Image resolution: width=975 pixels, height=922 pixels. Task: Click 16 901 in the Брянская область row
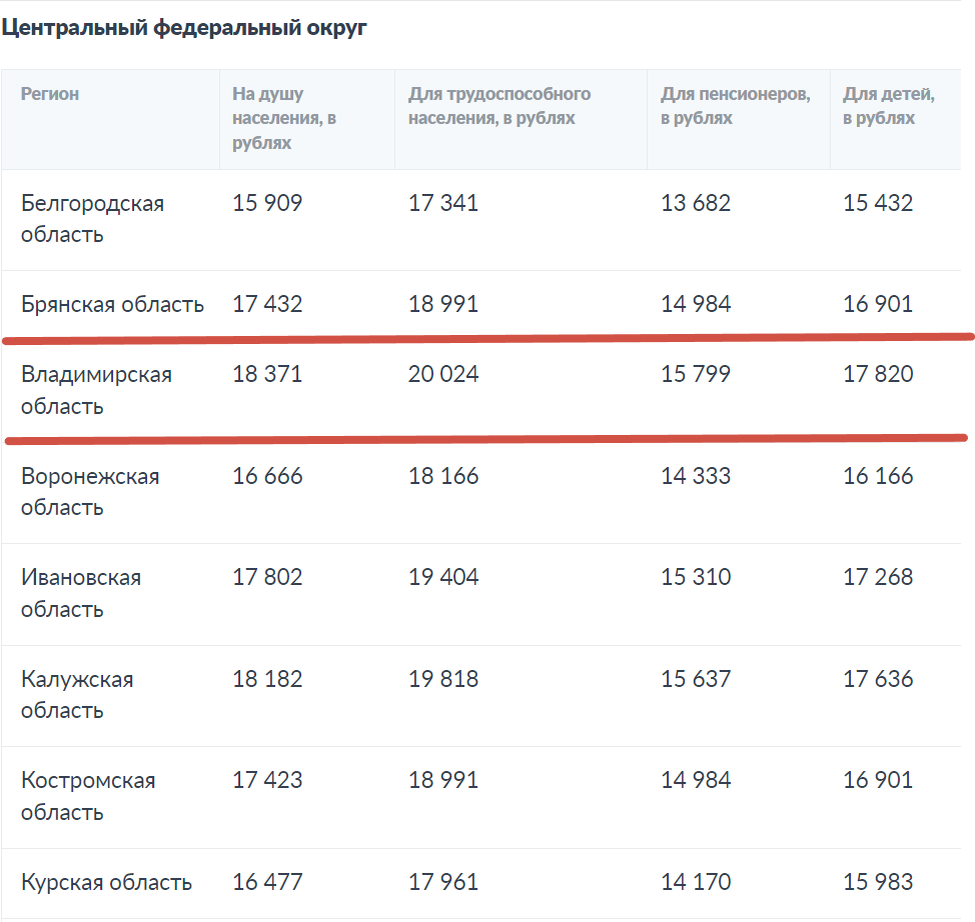point(878,304)
